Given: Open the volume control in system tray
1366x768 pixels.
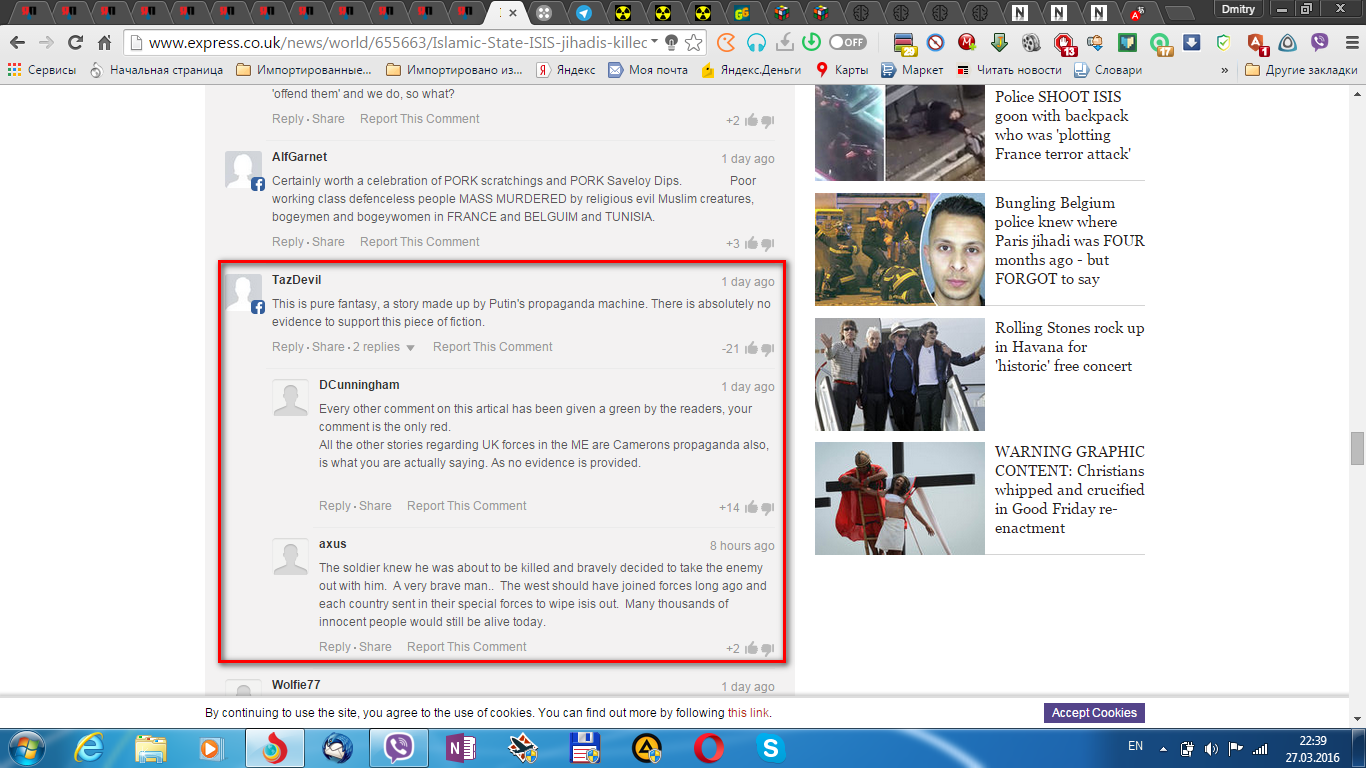Looking at the screenshot, I should (x=1211, y=748).
